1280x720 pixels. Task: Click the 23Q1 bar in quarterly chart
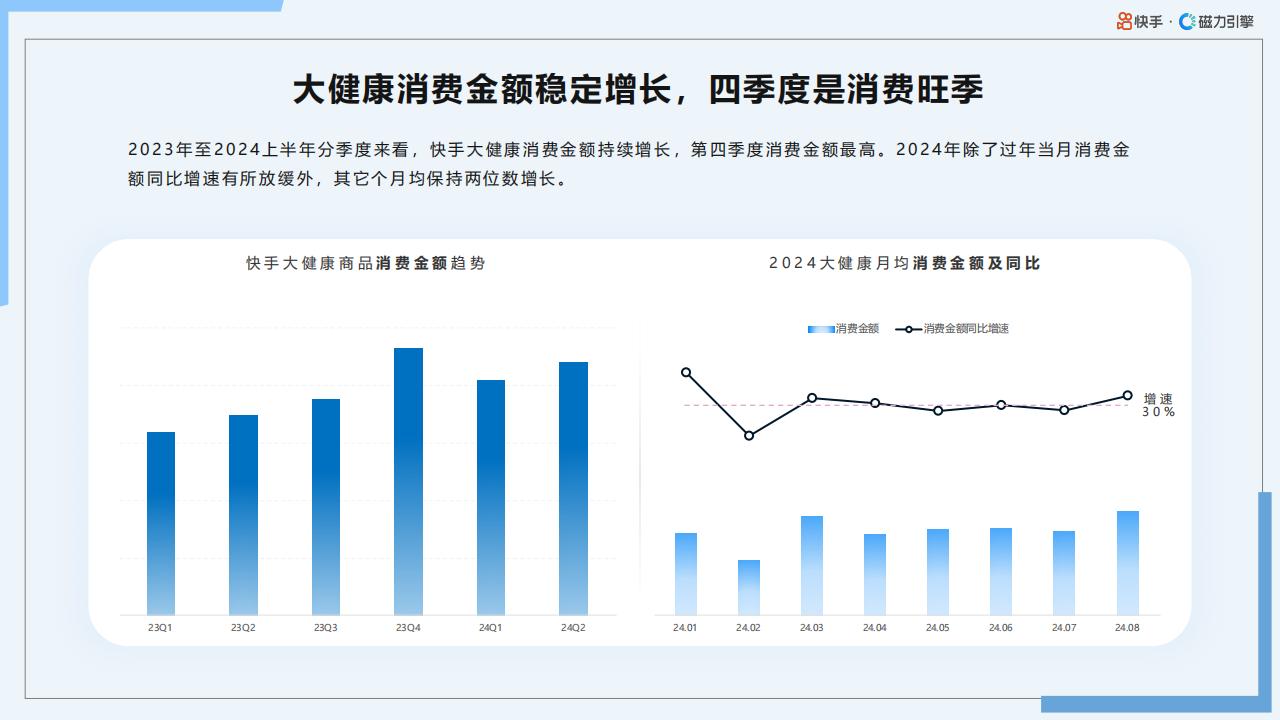click(x=161, y=523)
